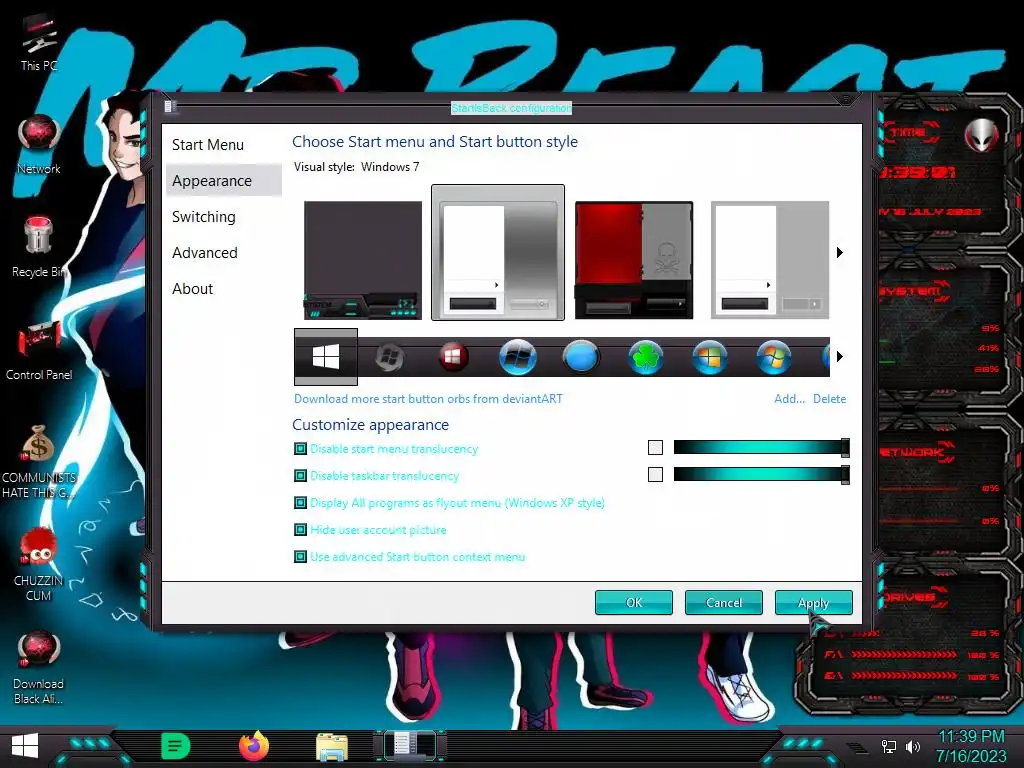
Task: Confirm with the OK button
Action: (x=633, y=602)
